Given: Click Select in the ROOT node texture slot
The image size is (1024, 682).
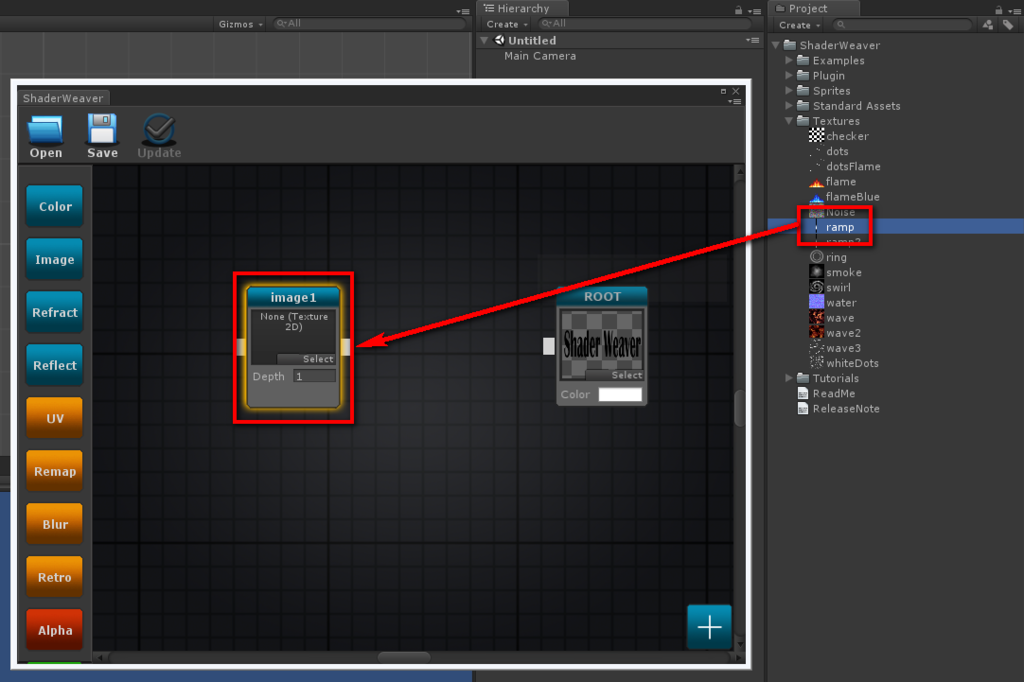Looking at the screenshot, I should (615, 375).
